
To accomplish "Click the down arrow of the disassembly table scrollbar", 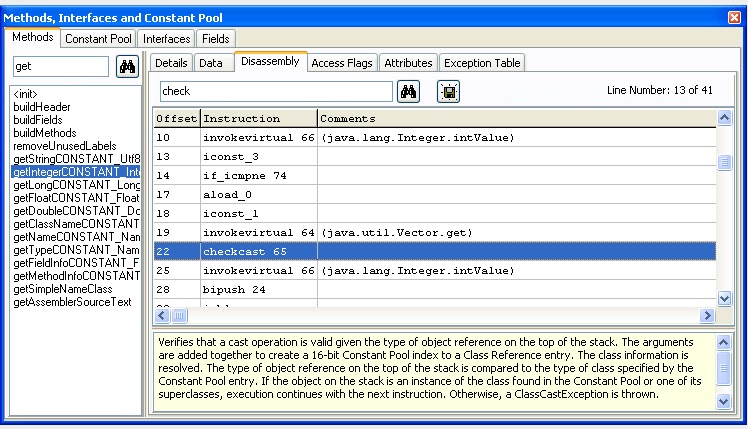I will click(724, 299).
